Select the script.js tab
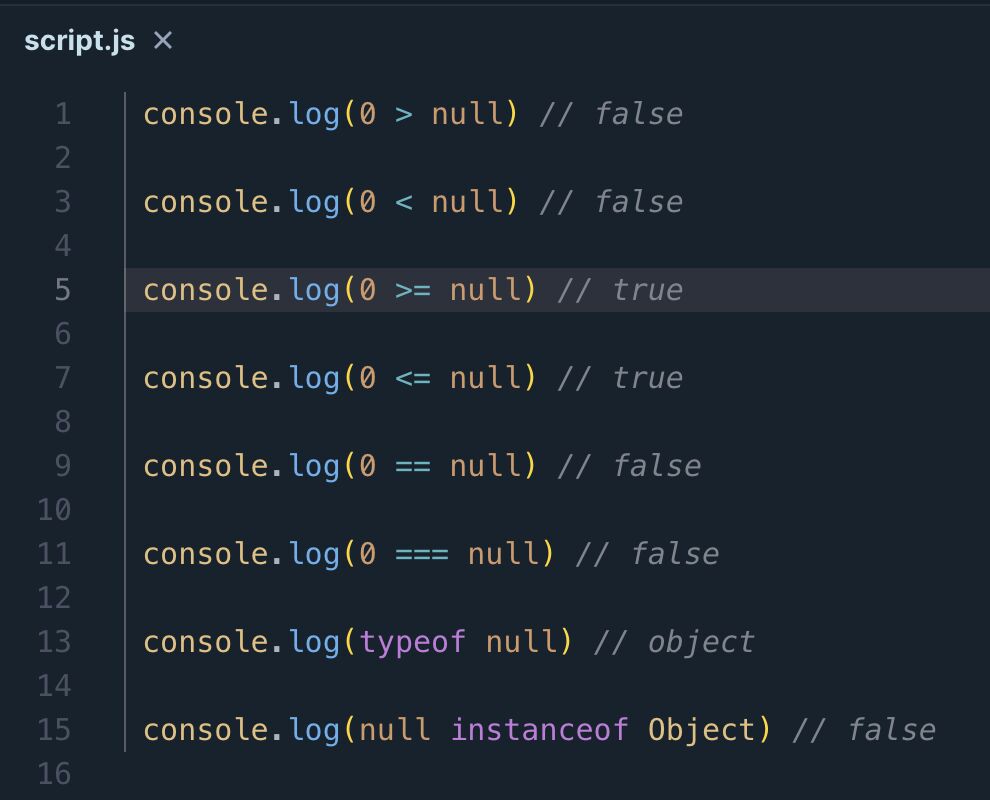 point(79,41)
